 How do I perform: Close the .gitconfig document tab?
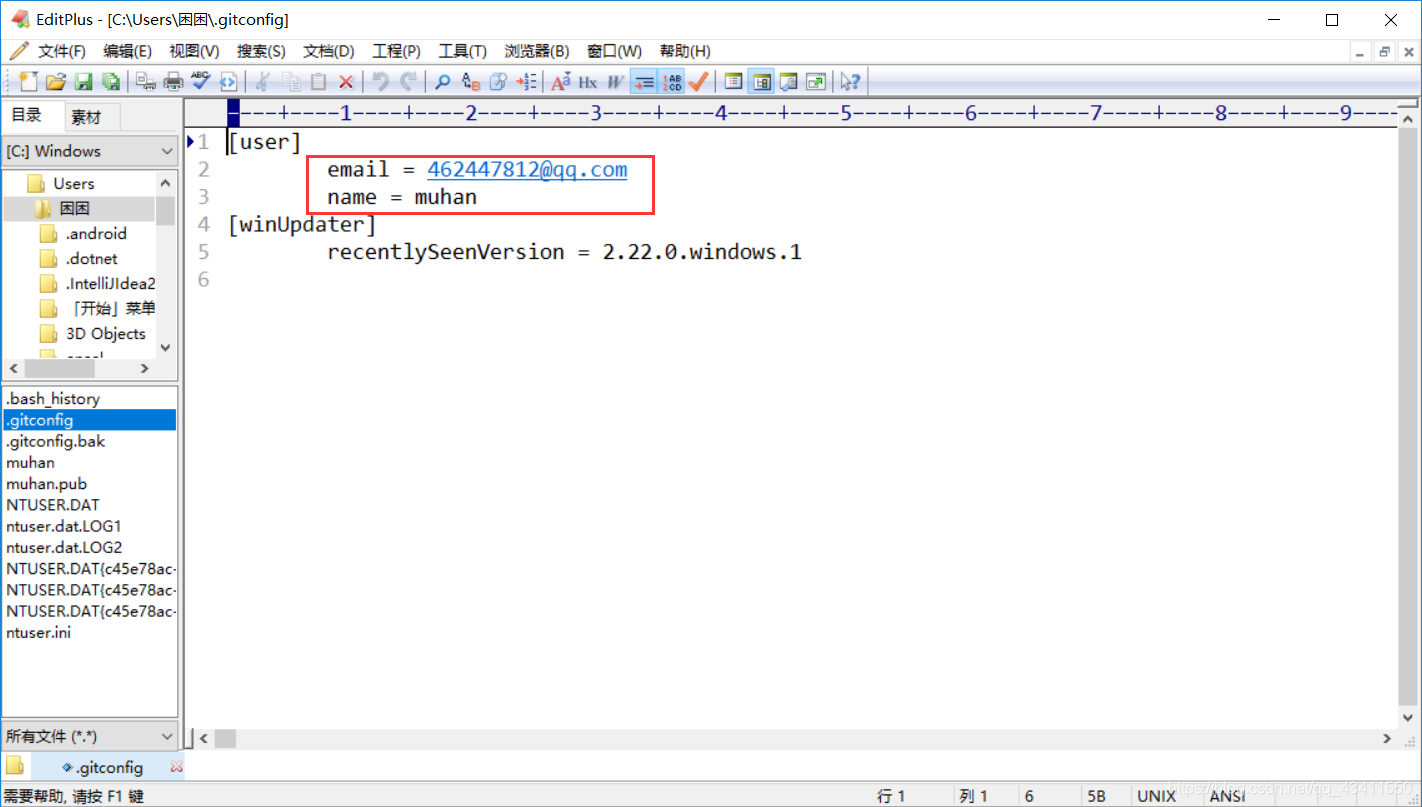(177, 767)
